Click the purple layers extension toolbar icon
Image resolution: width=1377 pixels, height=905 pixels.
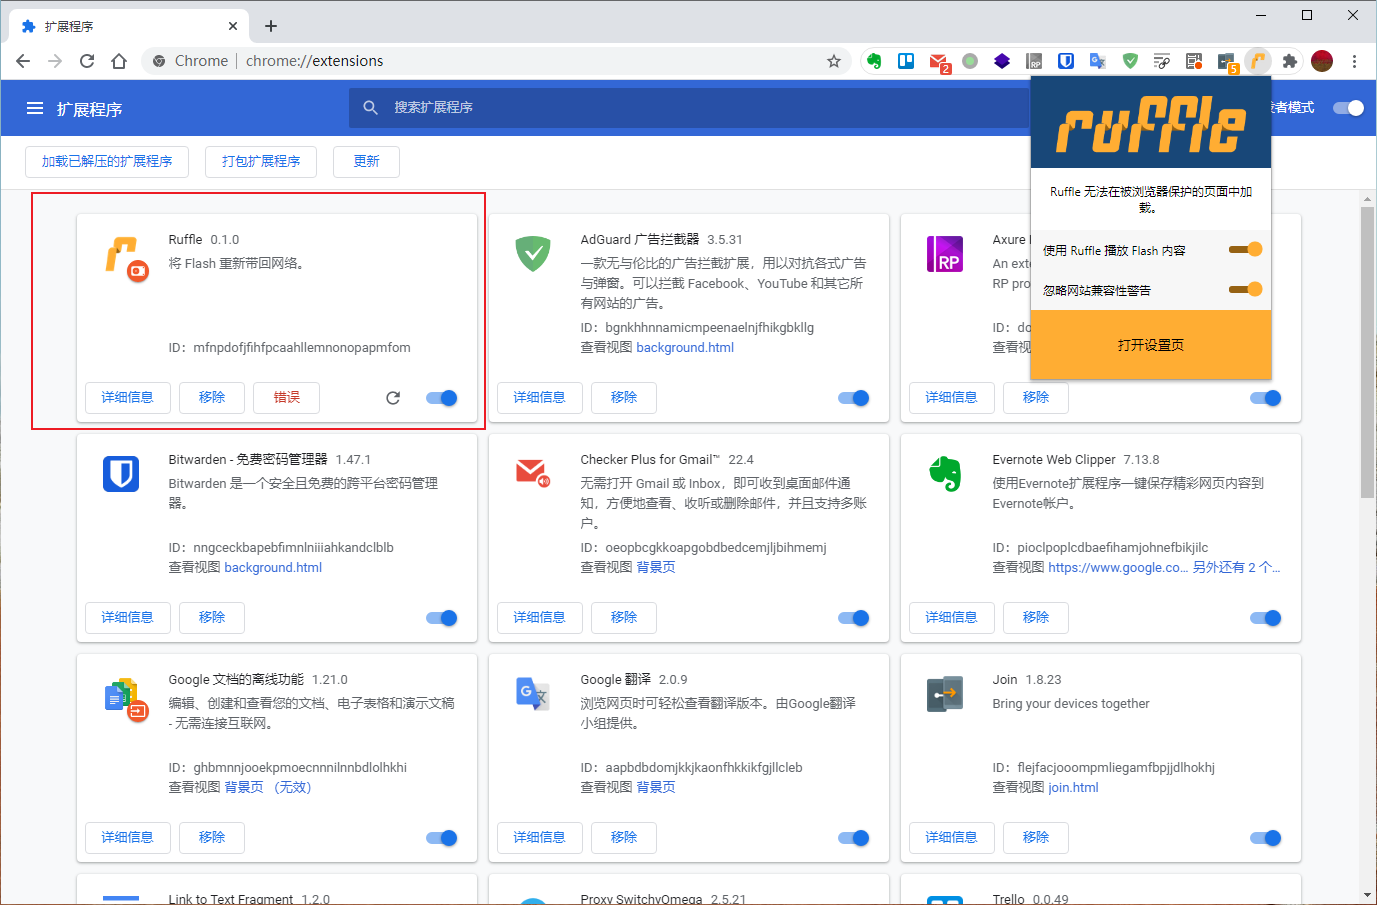[x=1002, y=61]
